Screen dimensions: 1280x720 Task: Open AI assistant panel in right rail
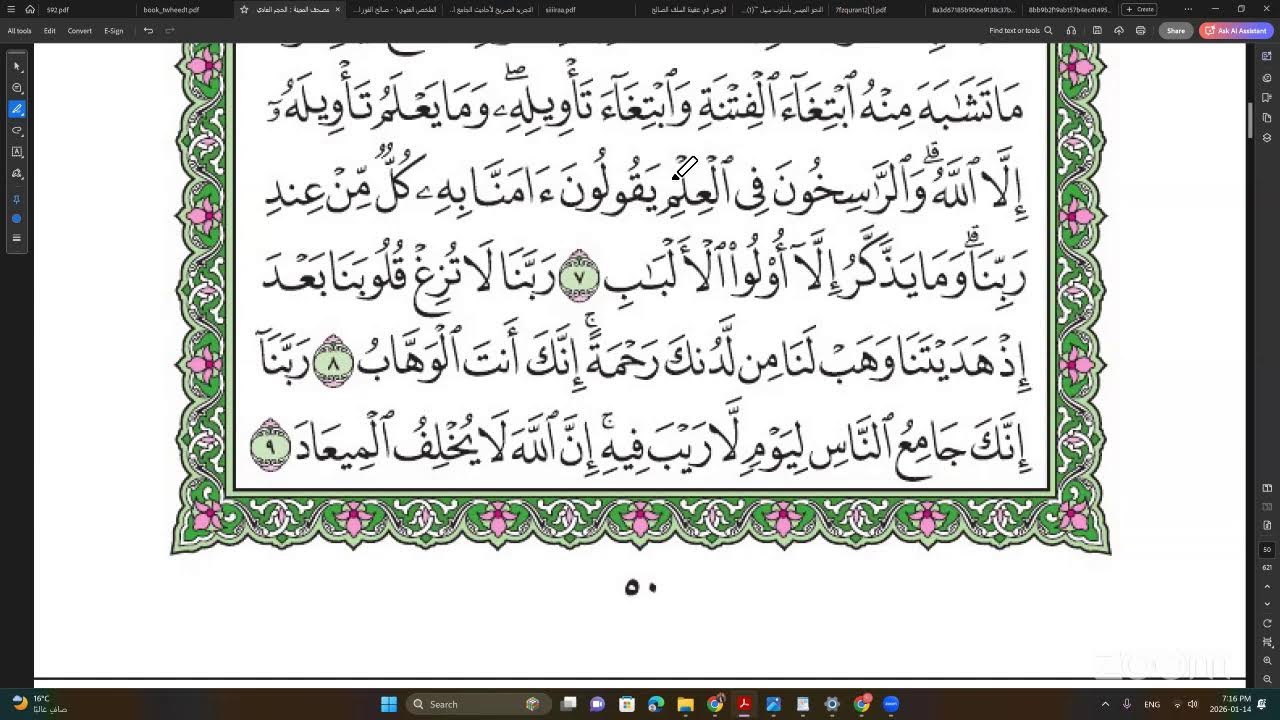(x=1267, y=56)
